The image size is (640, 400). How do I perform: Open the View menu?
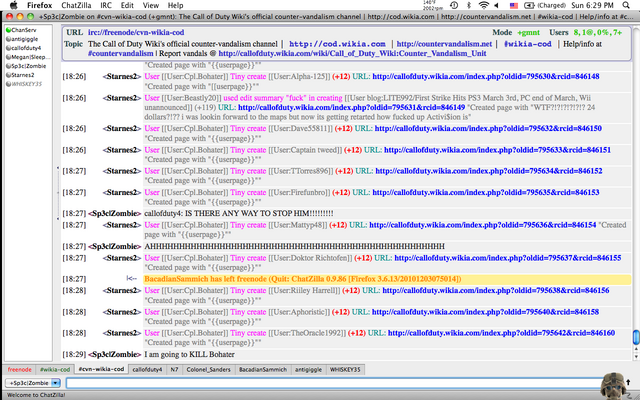pyautogui.click(x=151, y=5)
